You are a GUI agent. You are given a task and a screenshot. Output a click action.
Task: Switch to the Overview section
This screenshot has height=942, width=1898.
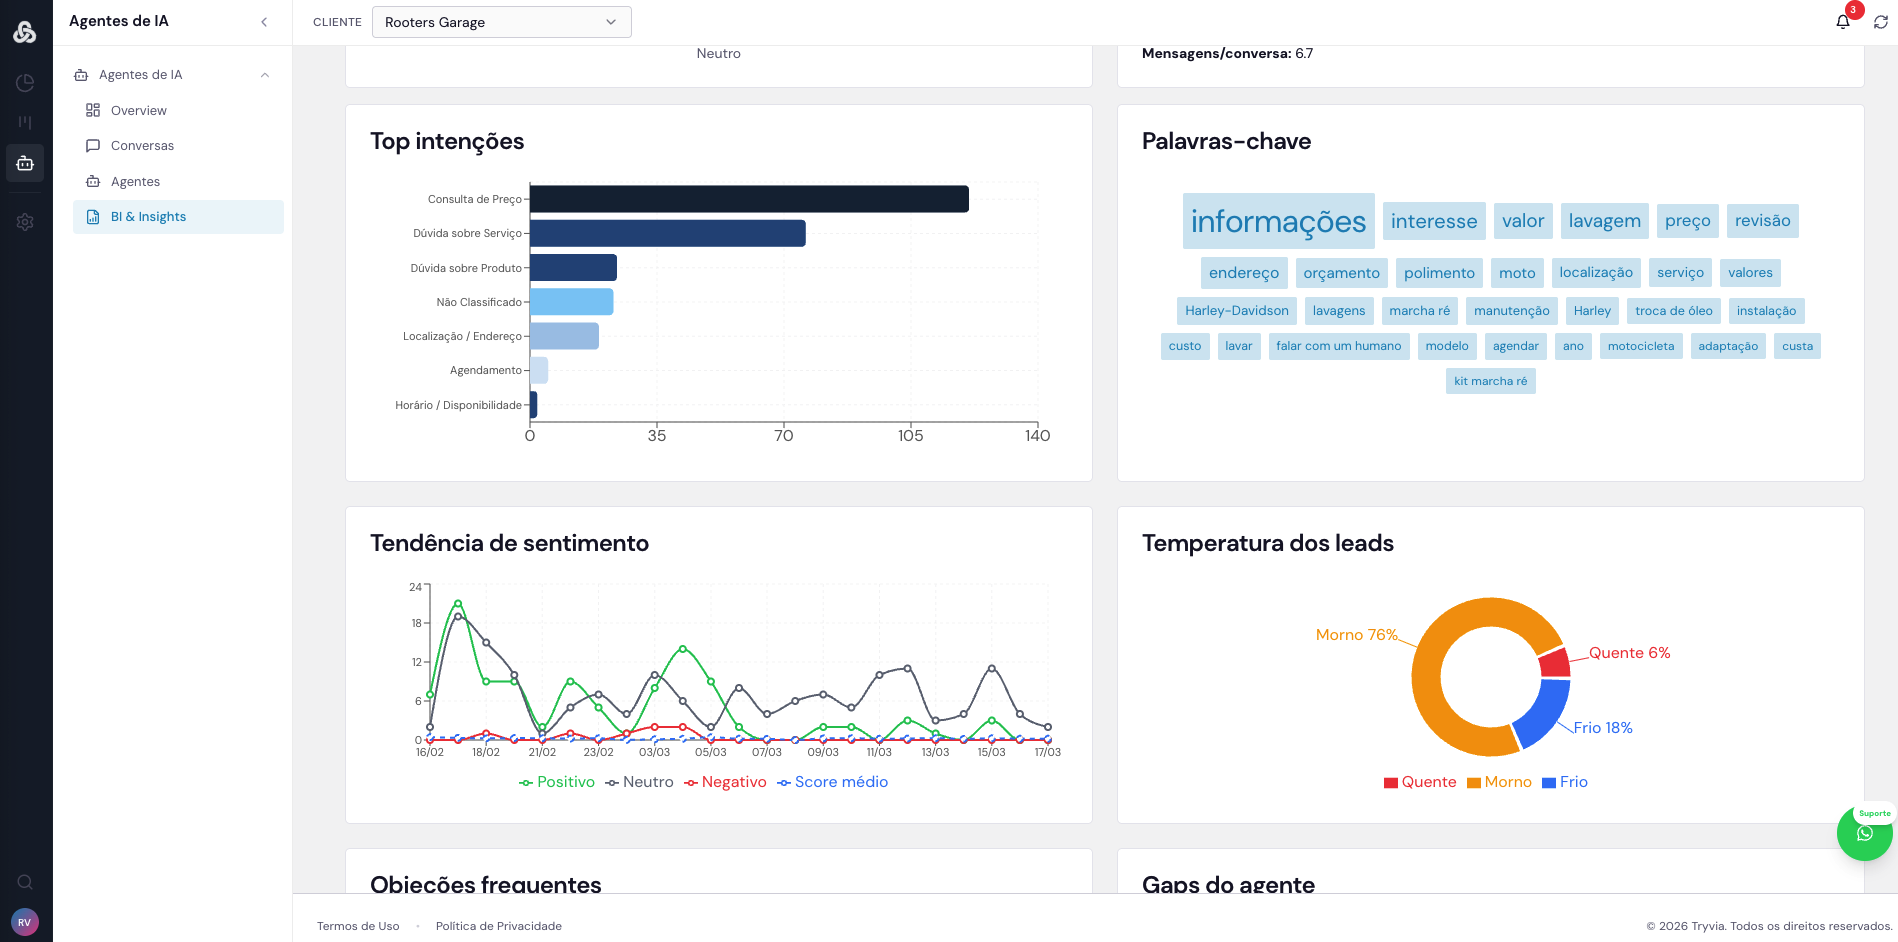click(x=139, y=110)
